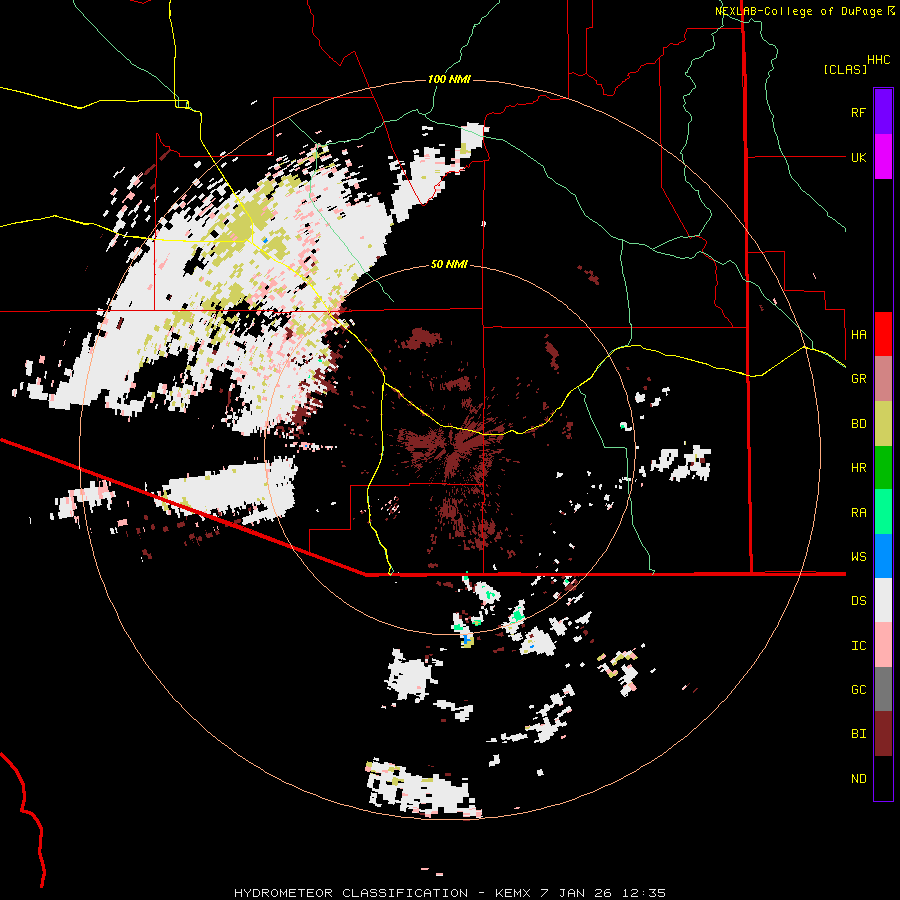Pick the RA bright green legend swatch
The height and width of the screenshot is (900, 900).
883,512
